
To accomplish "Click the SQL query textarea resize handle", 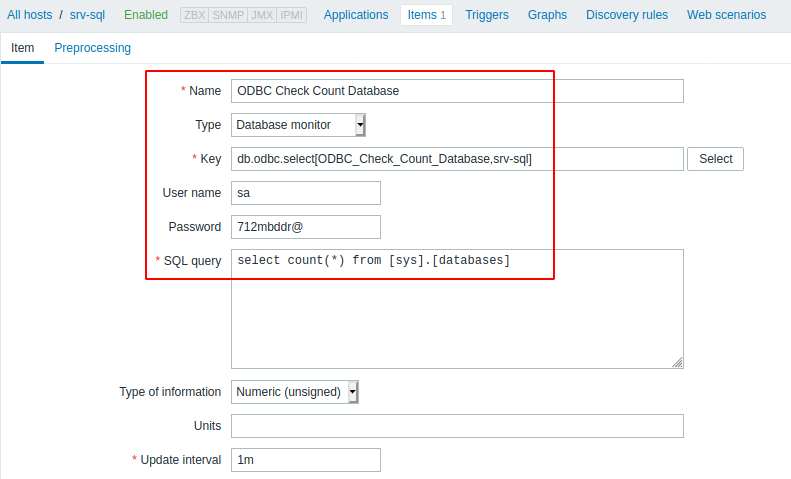I will coord(677,362).
